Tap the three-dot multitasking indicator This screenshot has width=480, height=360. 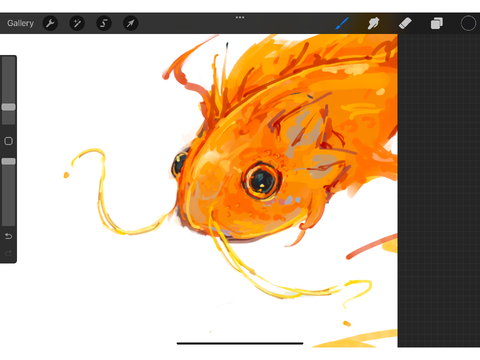(x=240, y=17)
